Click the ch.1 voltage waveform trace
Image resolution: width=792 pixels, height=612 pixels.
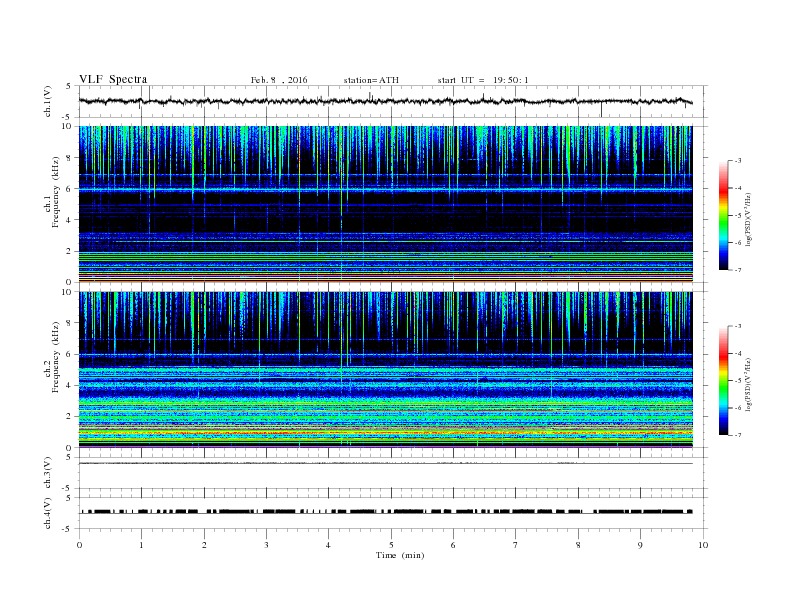coord(385,101)
